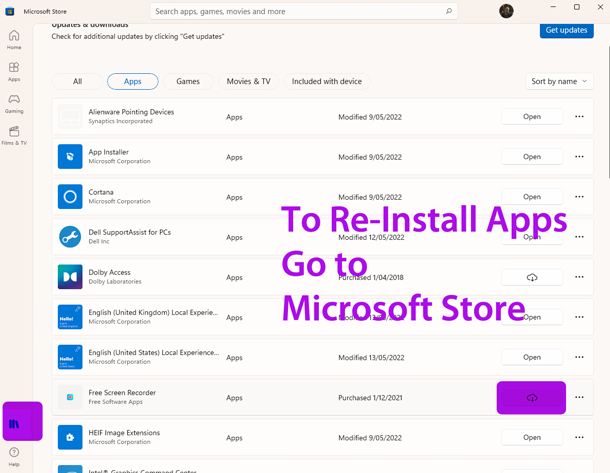Screen dimensions: 610x473
Task: Open English (United States) Local Experience
Action: pyautogui.click(x=532, y=357)
